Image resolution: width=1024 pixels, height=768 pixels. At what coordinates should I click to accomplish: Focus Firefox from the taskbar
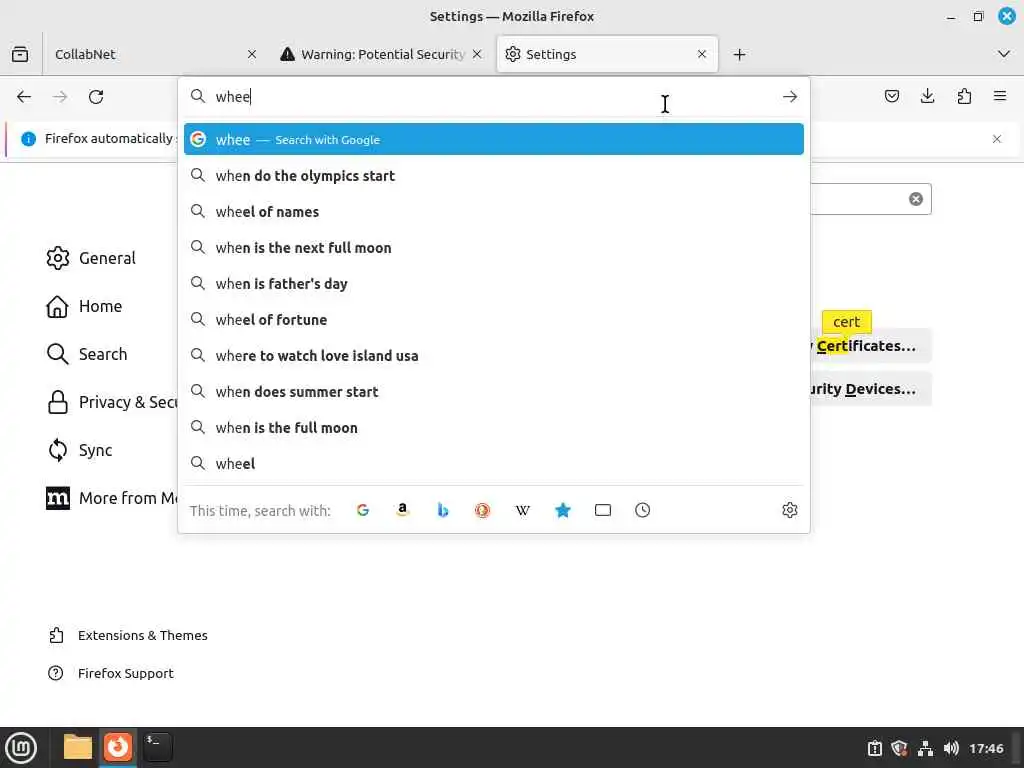(118, 747)
